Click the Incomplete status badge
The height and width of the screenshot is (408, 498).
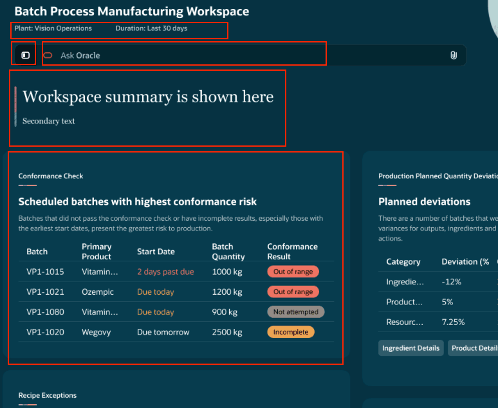(291, 332)
